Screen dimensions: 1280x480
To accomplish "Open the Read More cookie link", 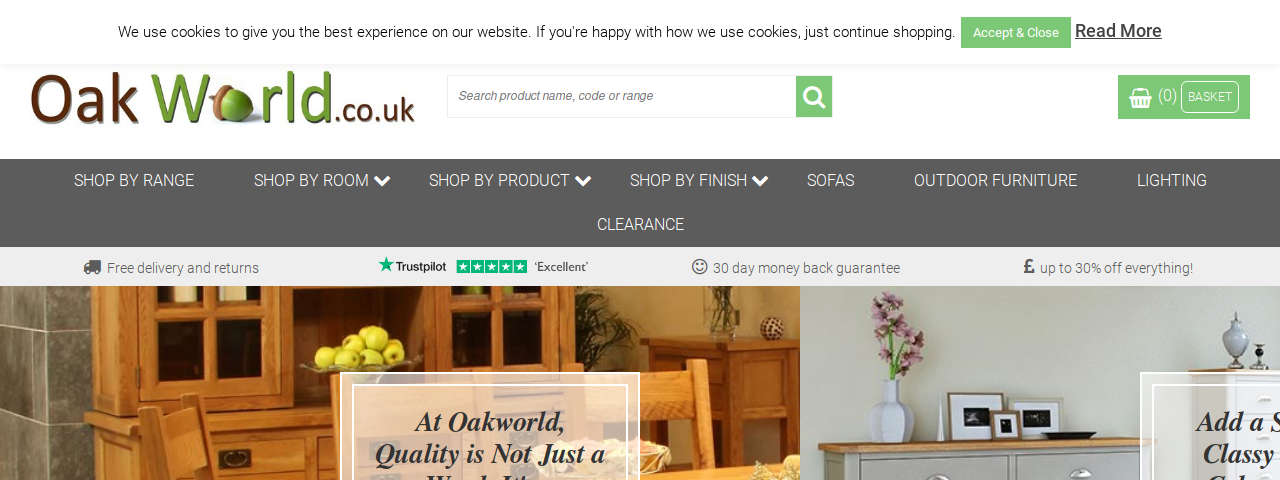I will click(1118, 31).
